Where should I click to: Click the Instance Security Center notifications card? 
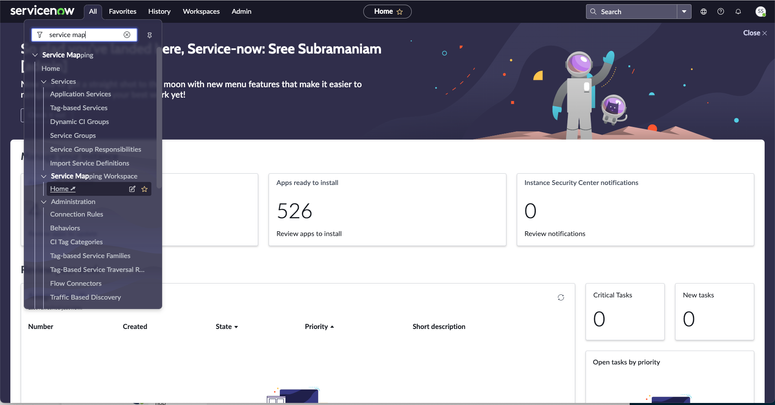tap(635, 210)
